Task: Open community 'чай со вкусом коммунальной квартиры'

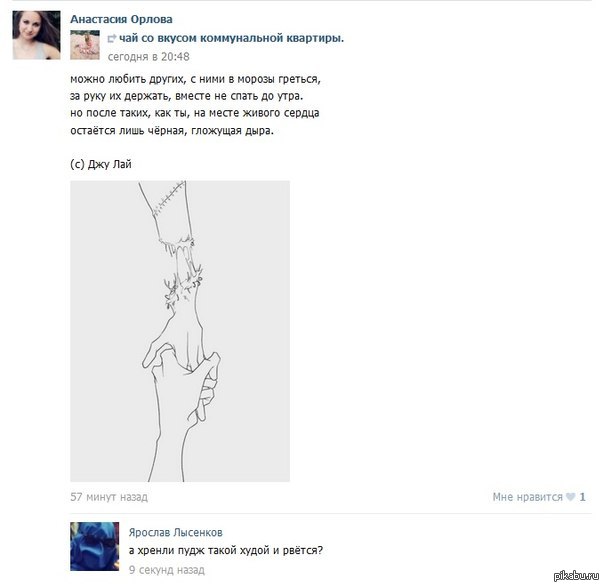Action: click(x=232, y=38)
